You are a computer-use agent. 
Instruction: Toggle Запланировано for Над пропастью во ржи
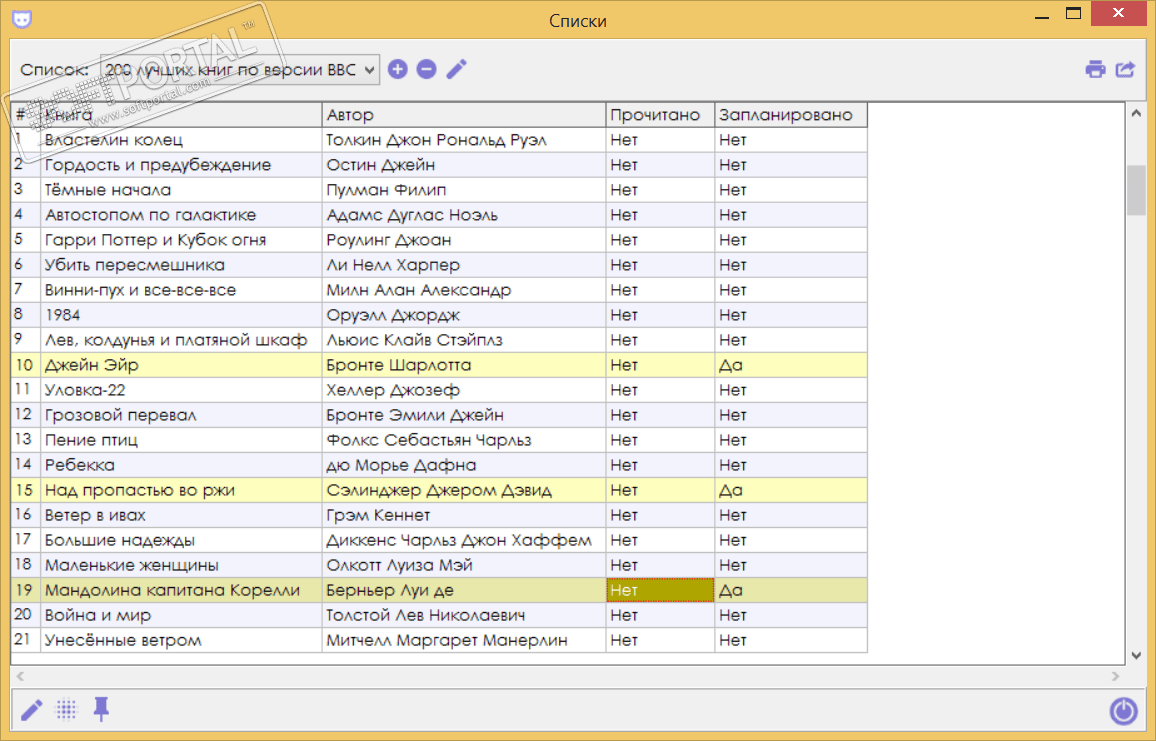tap(790, 490)
